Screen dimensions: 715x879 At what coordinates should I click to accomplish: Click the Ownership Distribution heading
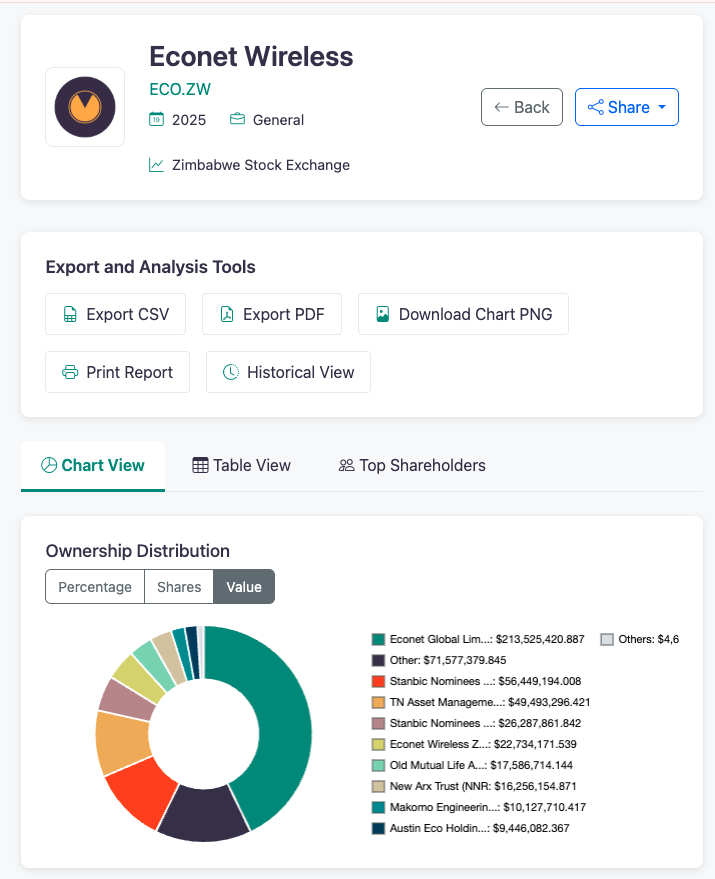137,551
